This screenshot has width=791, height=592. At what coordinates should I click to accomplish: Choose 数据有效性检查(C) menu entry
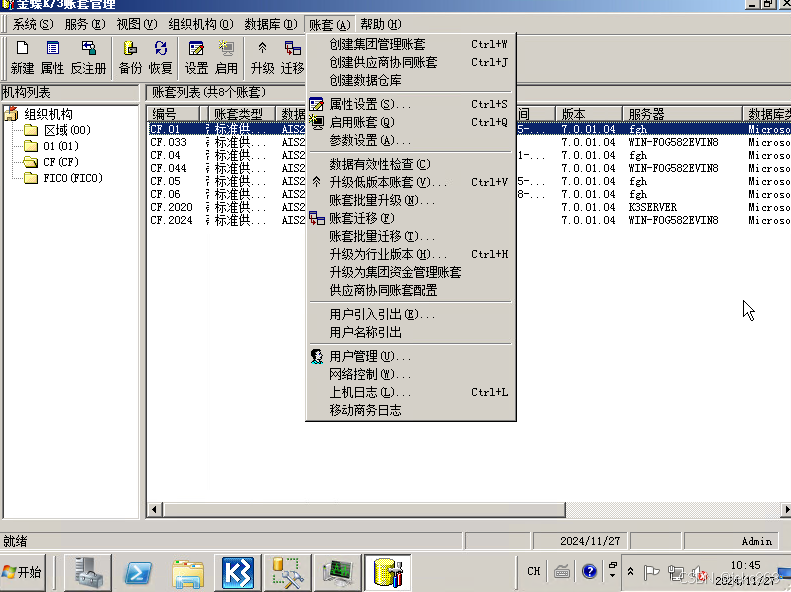coord(411,164)
